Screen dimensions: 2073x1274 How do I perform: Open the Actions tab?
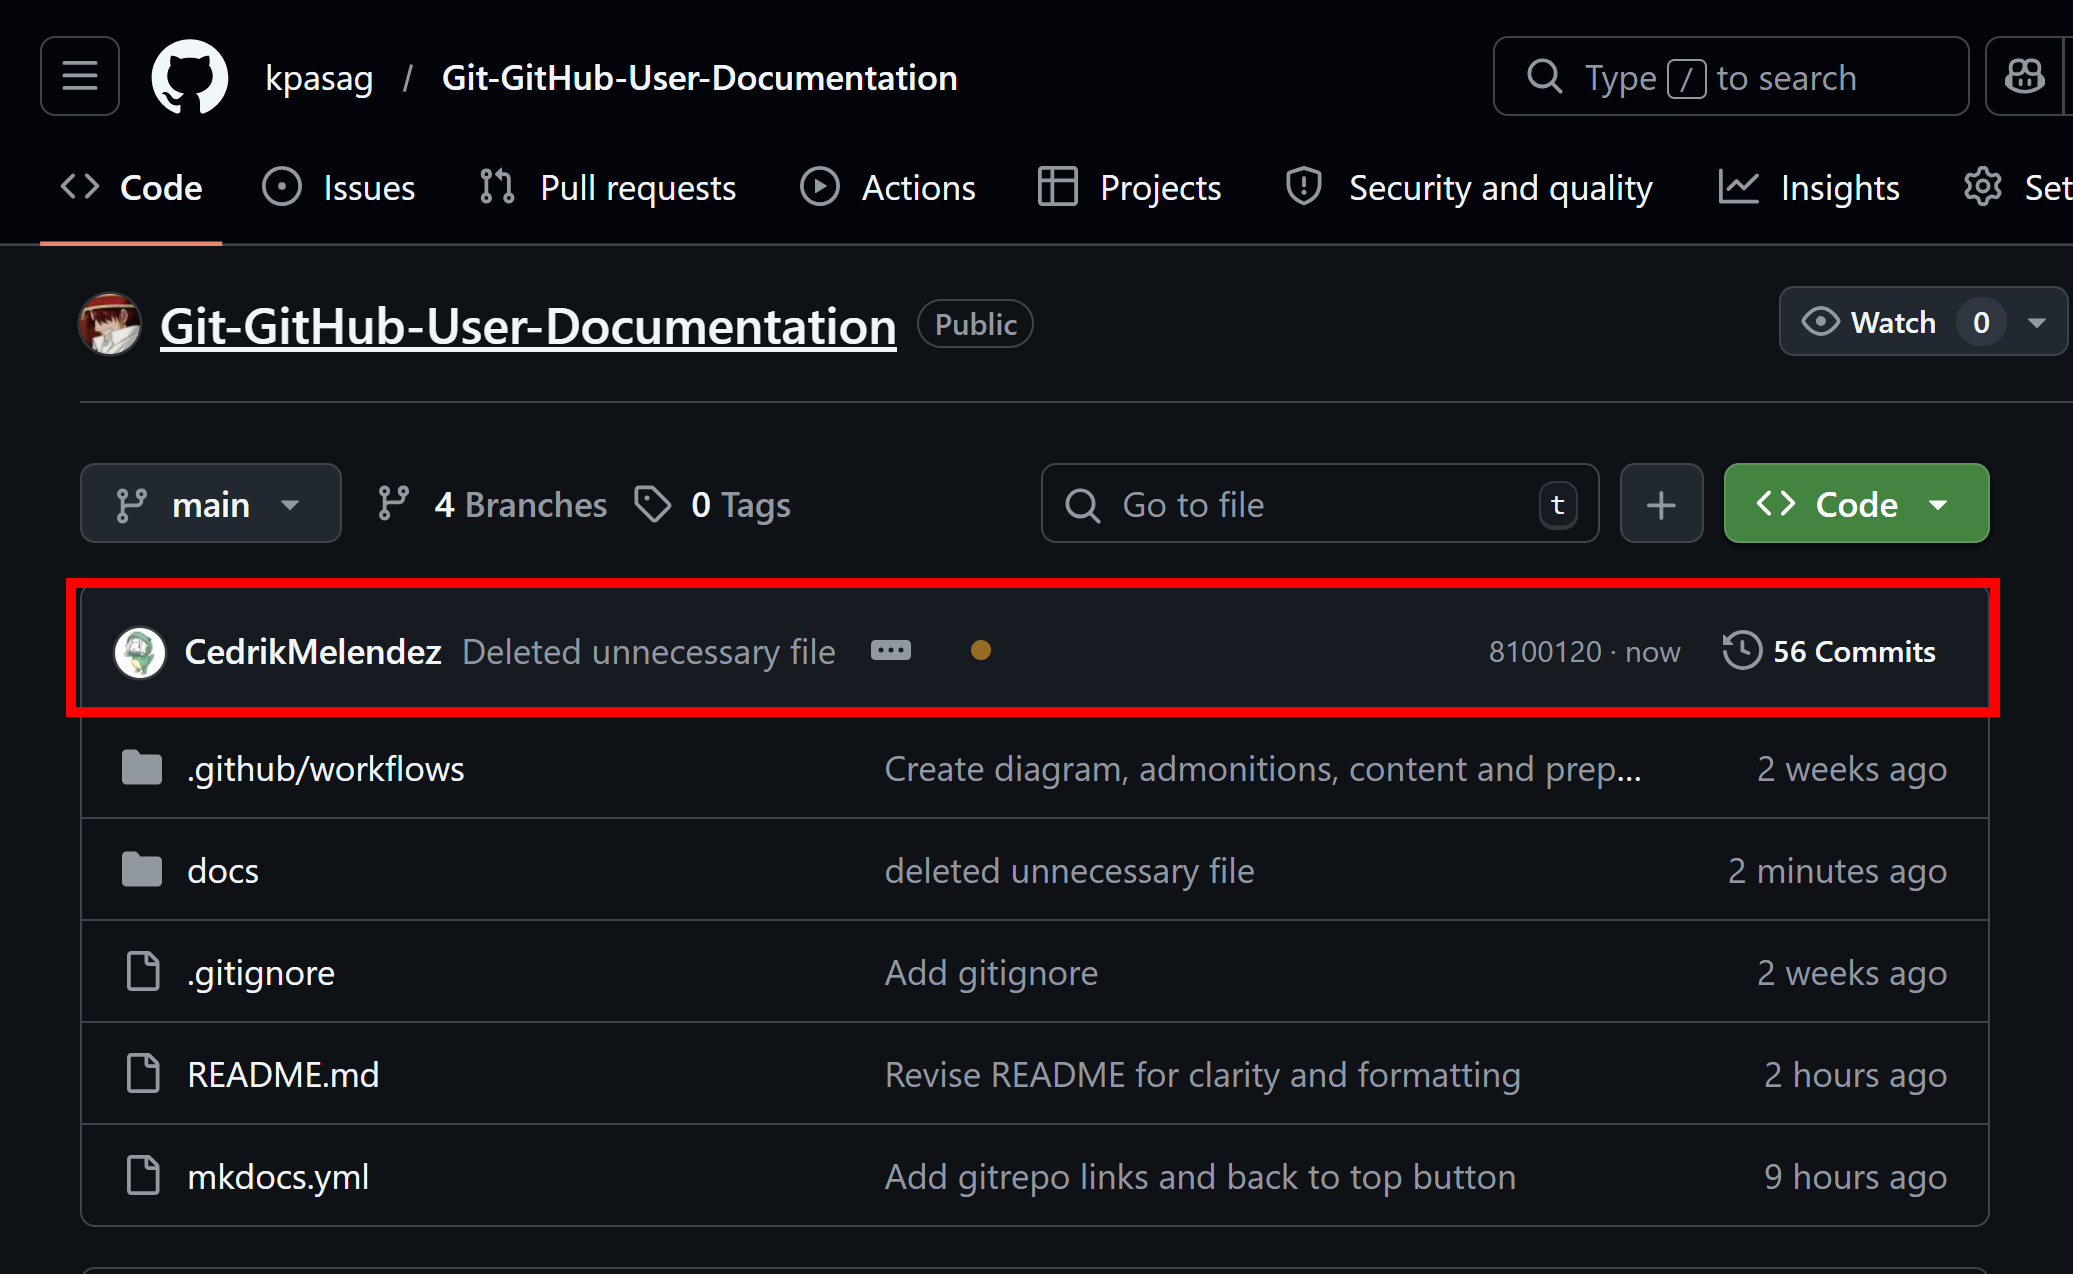point(918,187)
